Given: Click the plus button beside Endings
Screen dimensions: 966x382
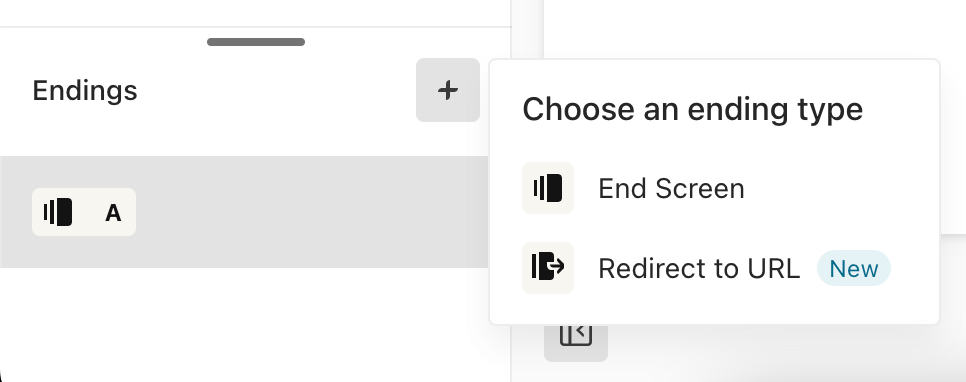Looking at the screenshot, I should (448, 90).
